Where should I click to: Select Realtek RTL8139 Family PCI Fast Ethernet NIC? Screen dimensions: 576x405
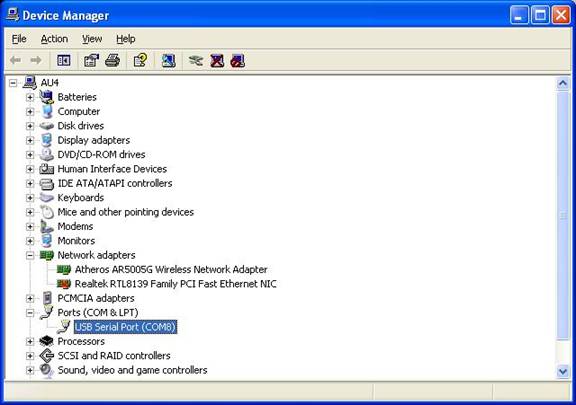point(176,284)
